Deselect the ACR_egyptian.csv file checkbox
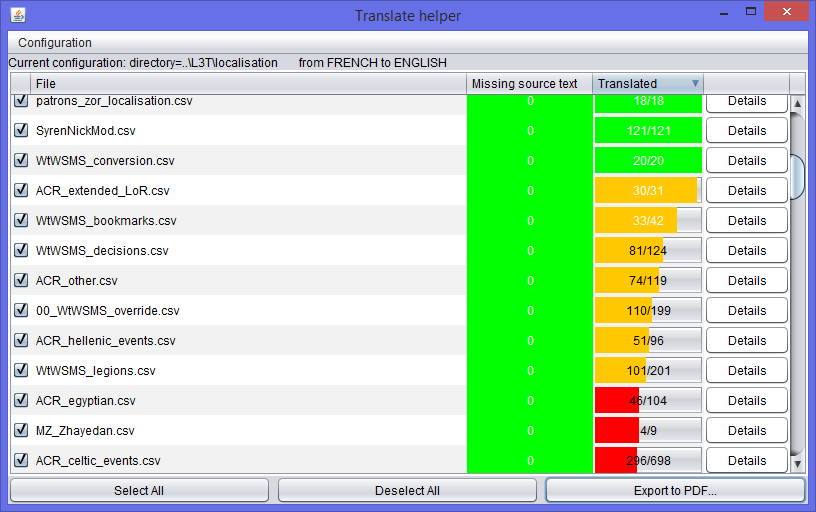 tap(20, 401)
